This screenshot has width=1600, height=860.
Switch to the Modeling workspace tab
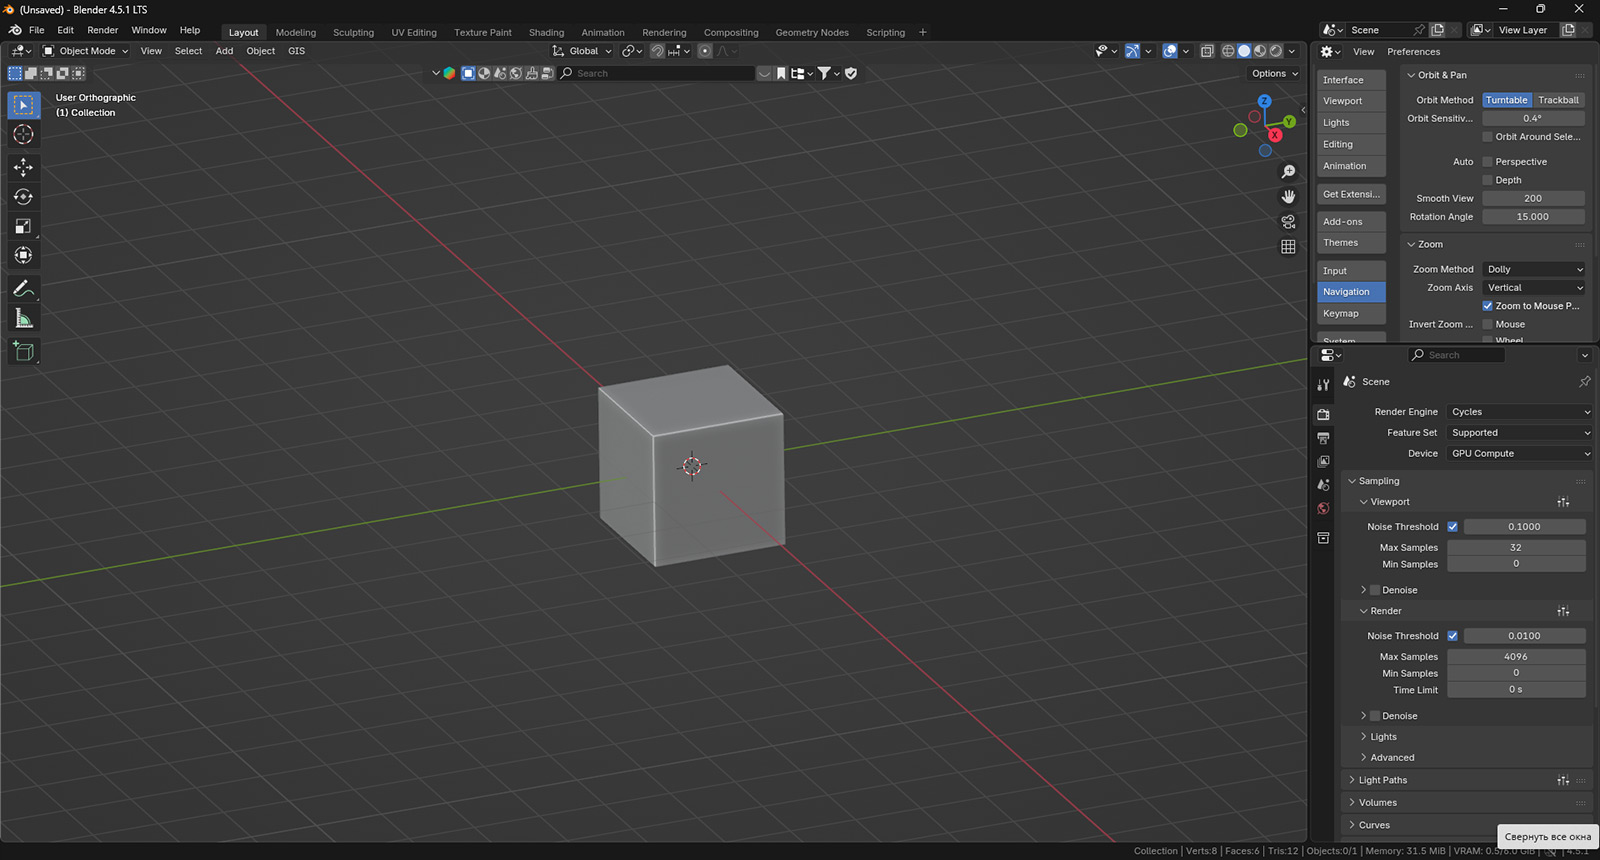click(296, 32)
